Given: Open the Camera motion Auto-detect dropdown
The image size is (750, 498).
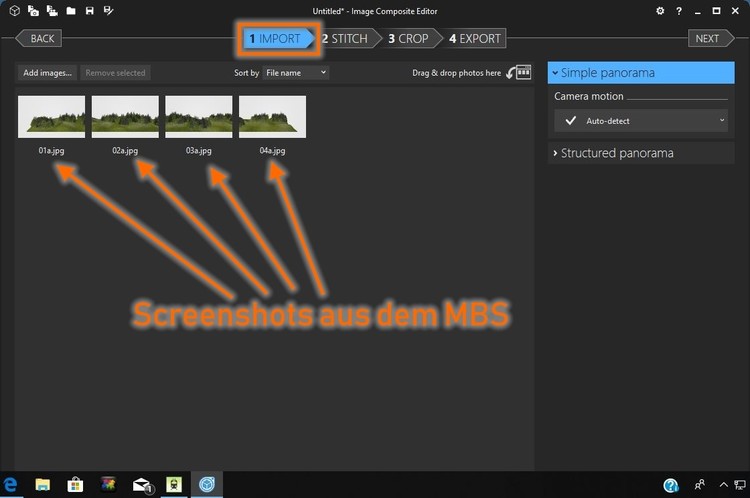Looking at the screenshot, I should point(641,121).
